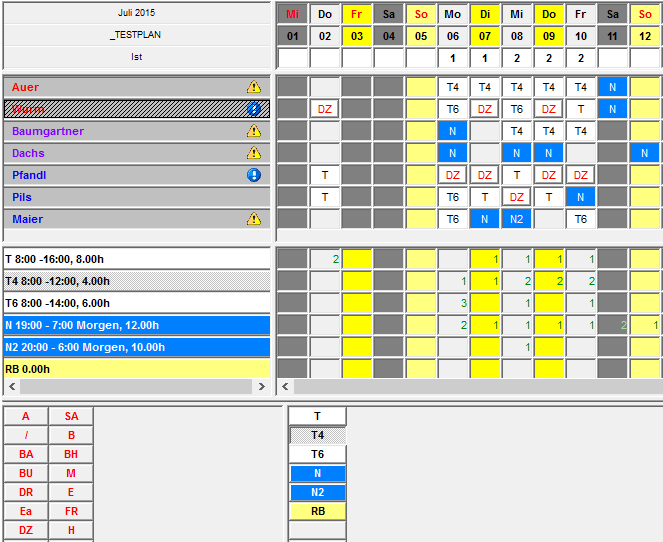Pick the yellow RB swatch in the palette

coord(317,511)
